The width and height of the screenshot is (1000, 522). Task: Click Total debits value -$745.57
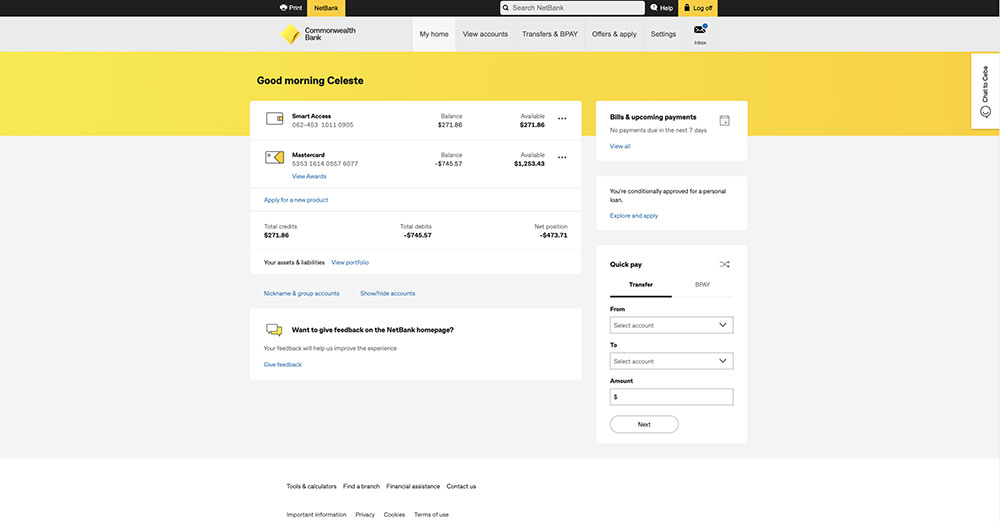[x=418, y=235]
